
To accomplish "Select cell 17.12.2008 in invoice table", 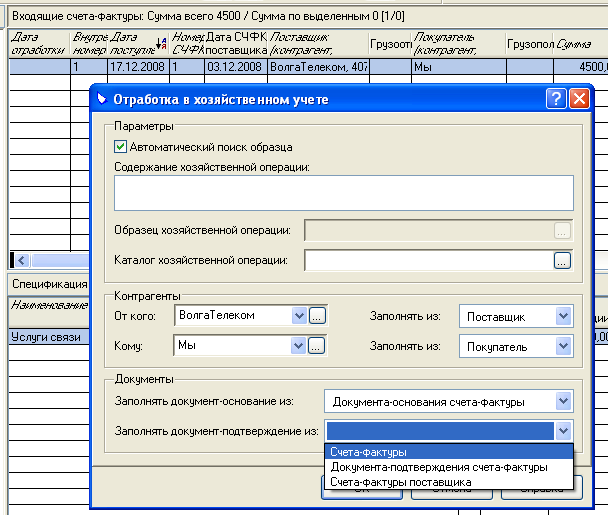I will (138, 67).
